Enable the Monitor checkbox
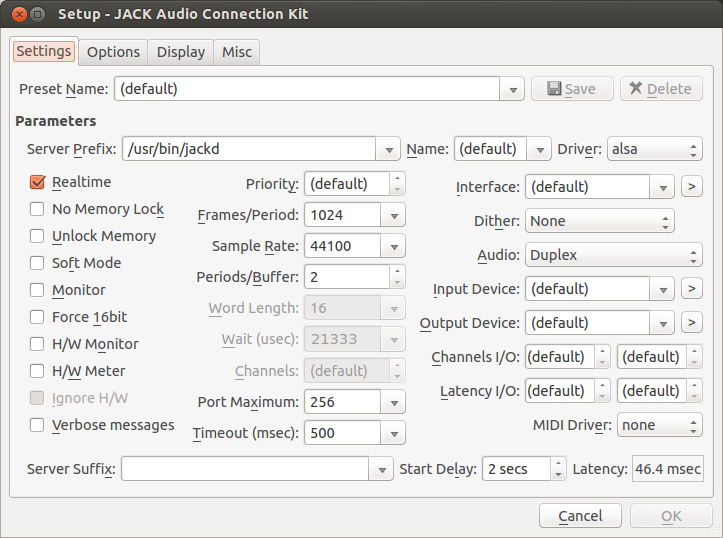Image resolution: width=723 pixels, height=538 pixels. click(37, 290)
